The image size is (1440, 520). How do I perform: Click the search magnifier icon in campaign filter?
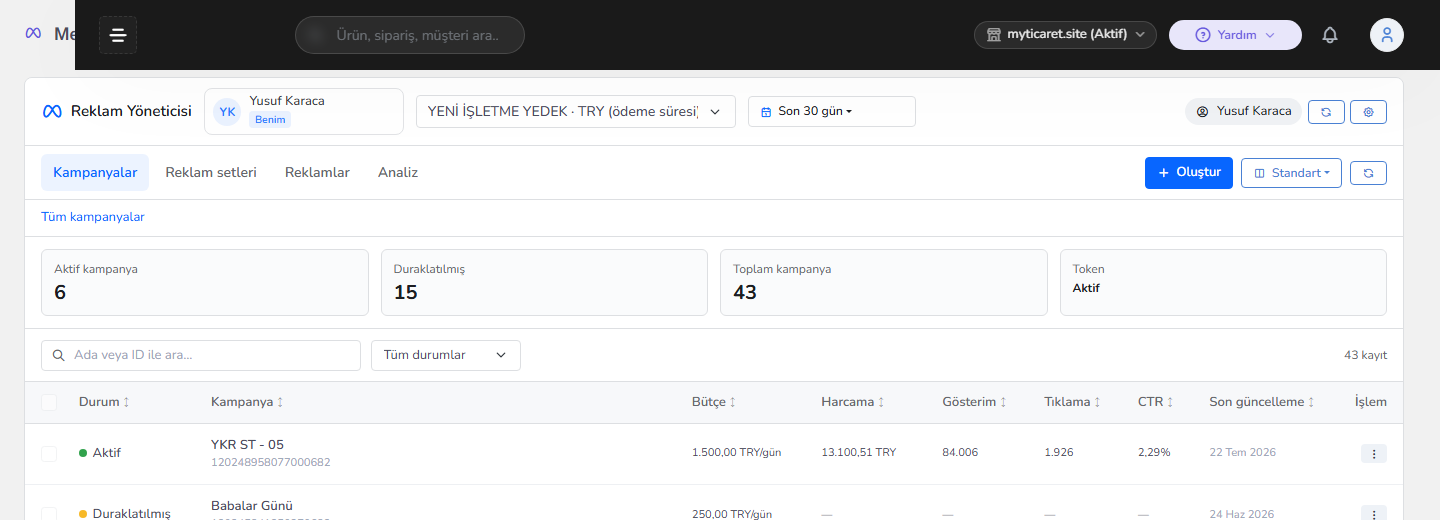59,355
